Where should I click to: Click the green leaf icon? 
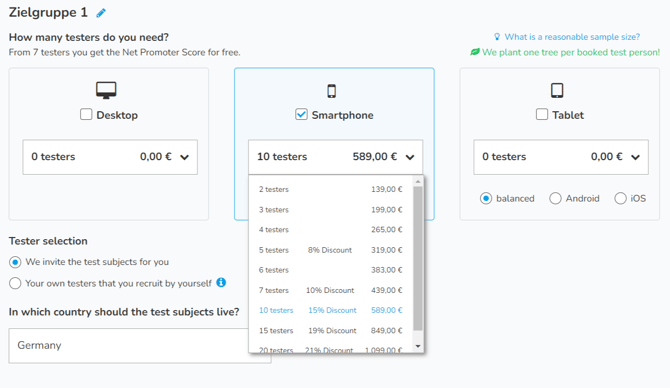475,52
